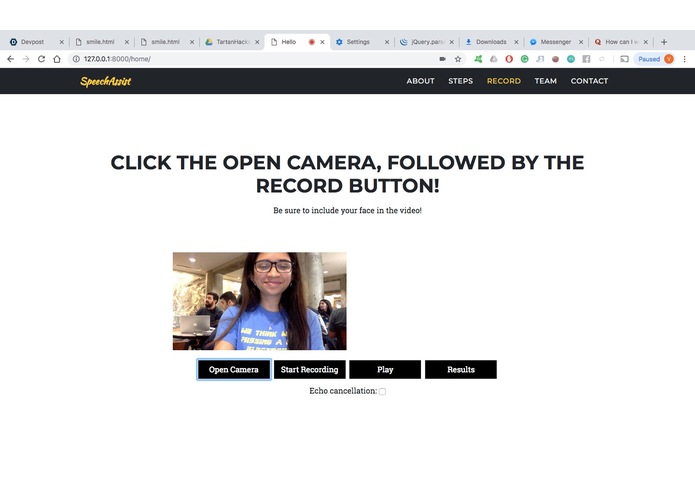Go to the TEAM section
This screenshot has width=695, height=494.
point(545,81)
